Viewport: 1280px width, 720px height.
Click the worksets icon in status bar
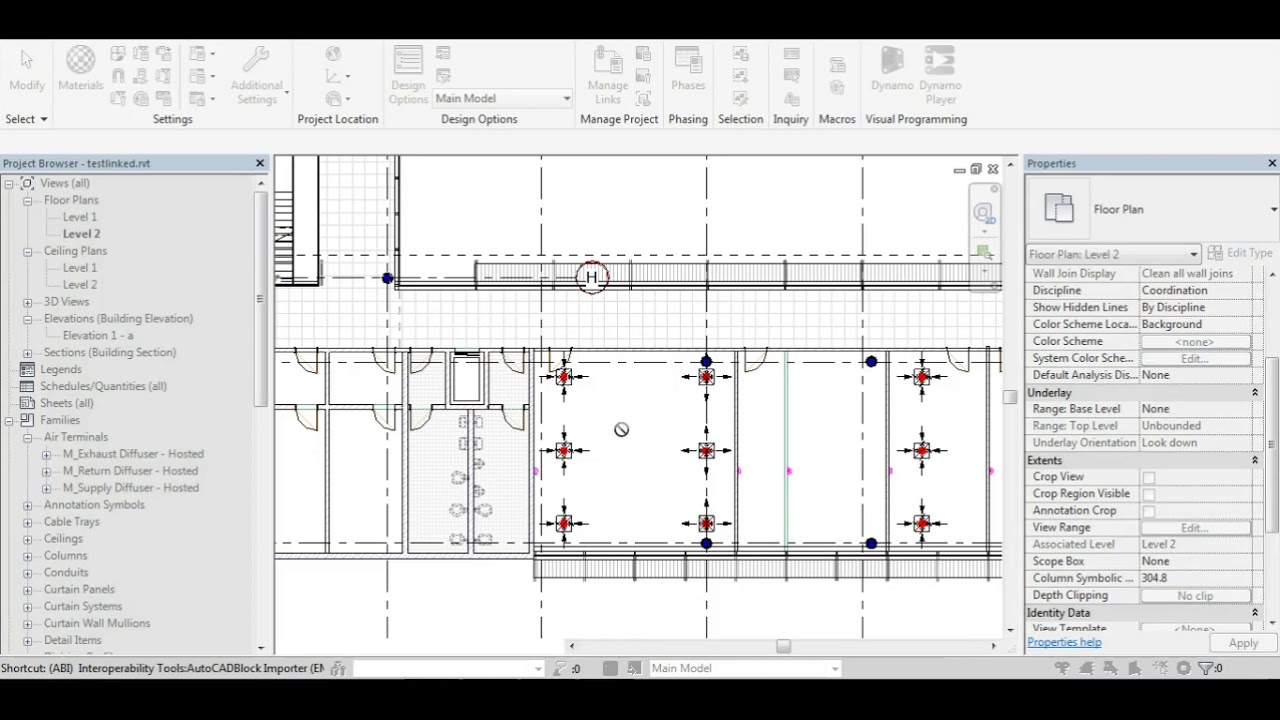338,668
